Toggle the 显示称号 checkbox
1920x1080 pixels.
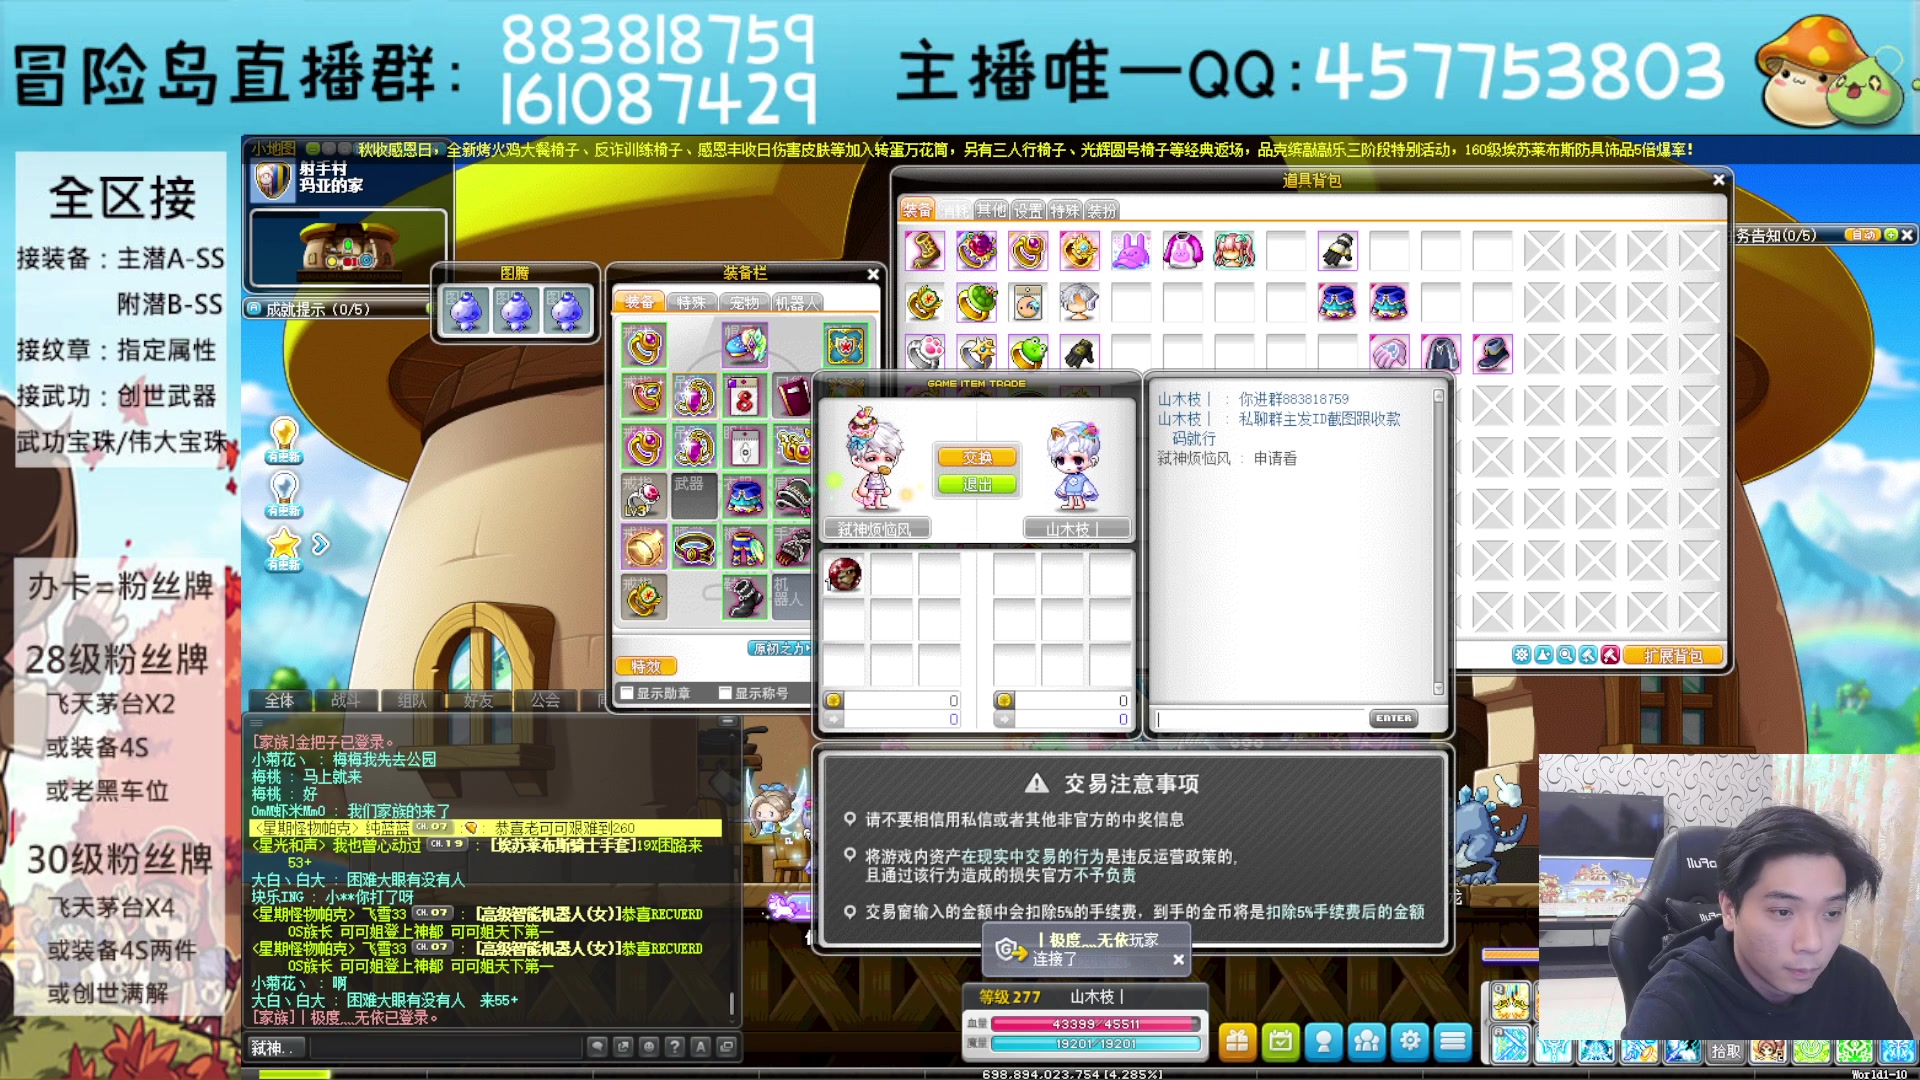tap(725, 693)
